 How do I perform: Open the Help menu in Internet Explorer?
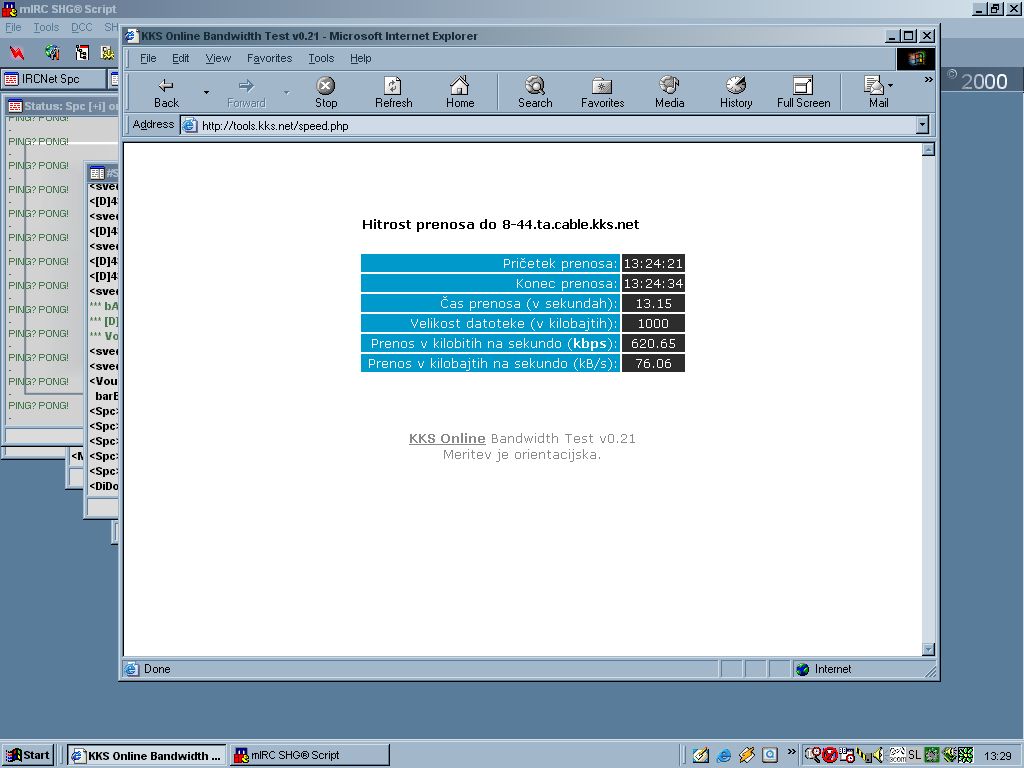point(360,58)
